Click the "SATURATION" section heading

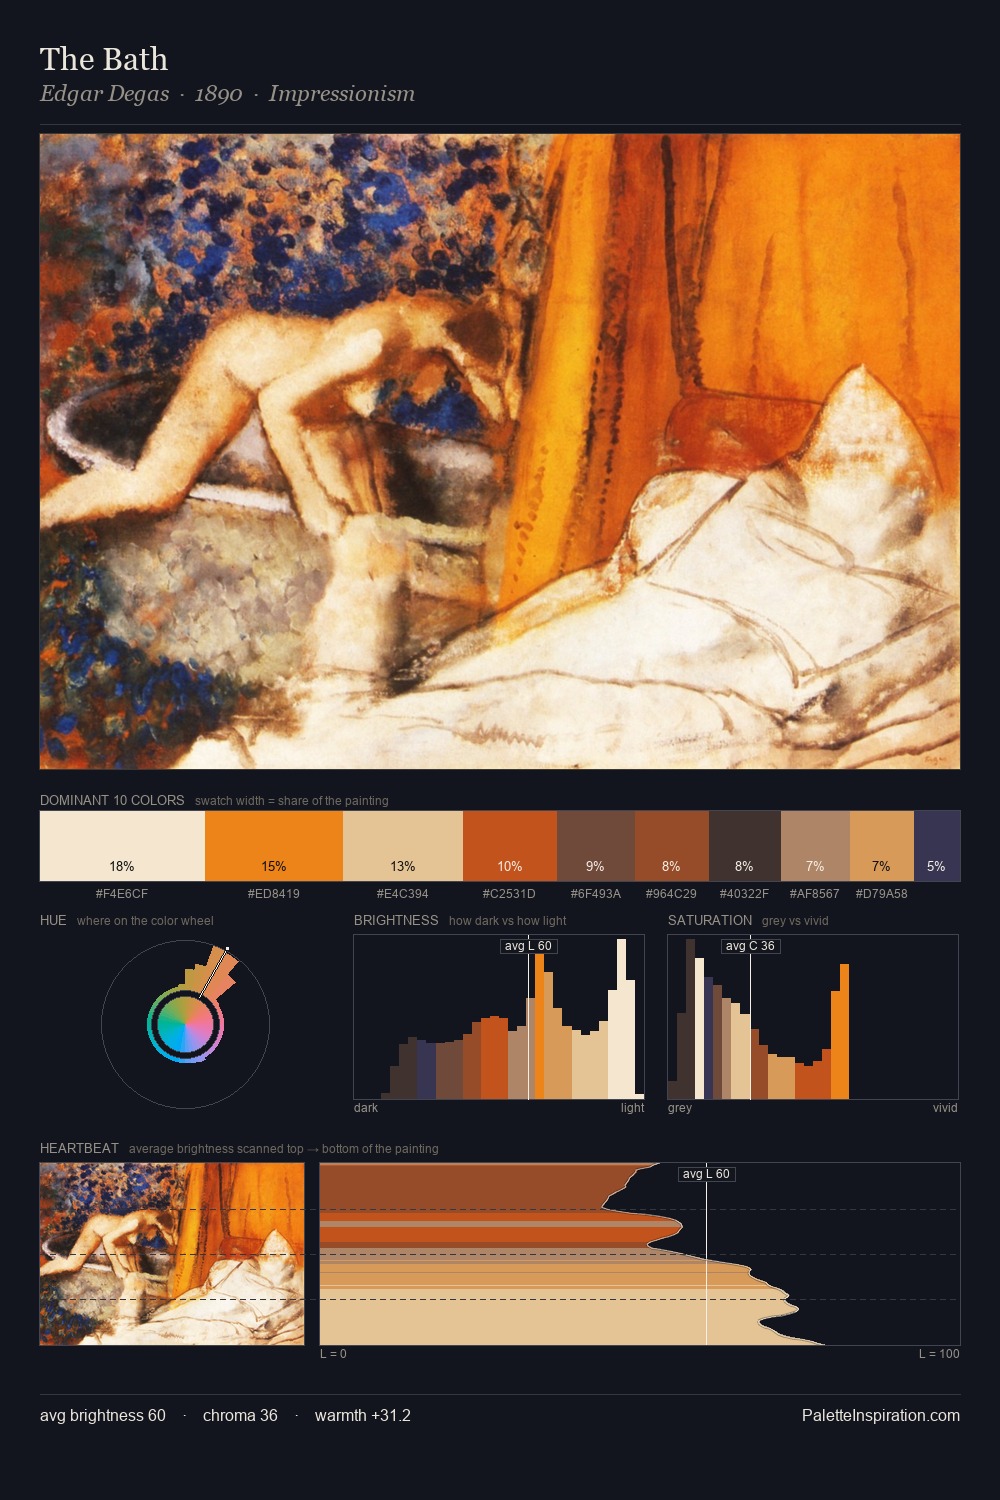tap(710, 920)
